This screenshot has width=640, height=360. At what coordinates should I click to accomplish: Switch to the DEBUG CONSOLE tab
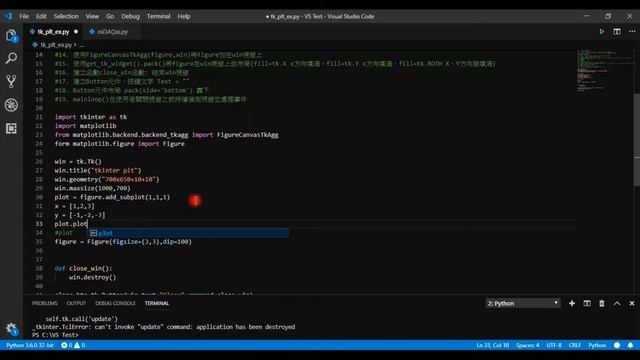click(x=115, y=303)
